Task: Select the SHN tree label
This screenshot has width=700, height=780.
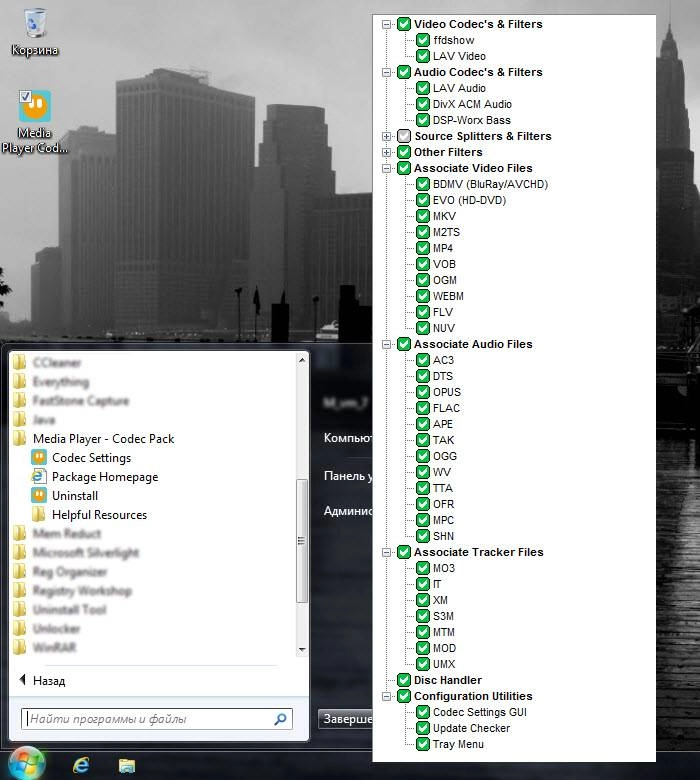Action: coord(443,536)
